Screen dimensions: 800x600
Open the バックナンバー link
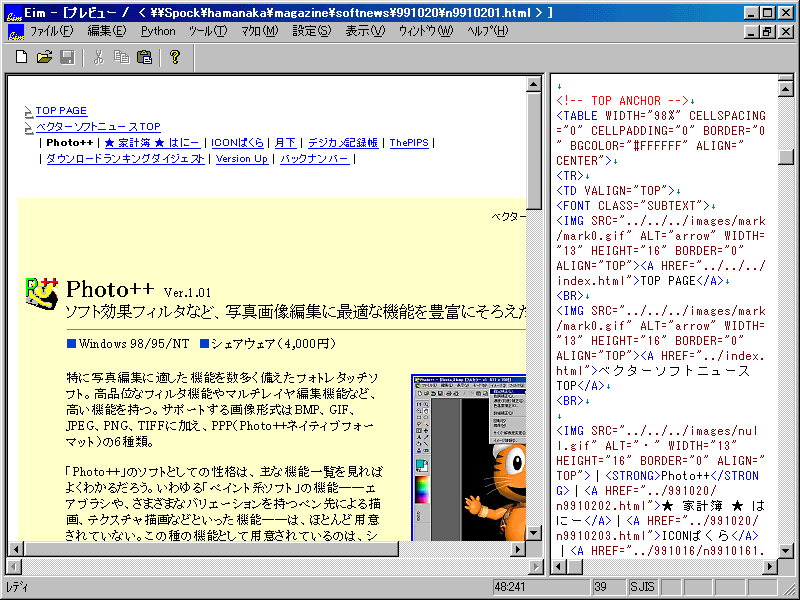point(314,159)
